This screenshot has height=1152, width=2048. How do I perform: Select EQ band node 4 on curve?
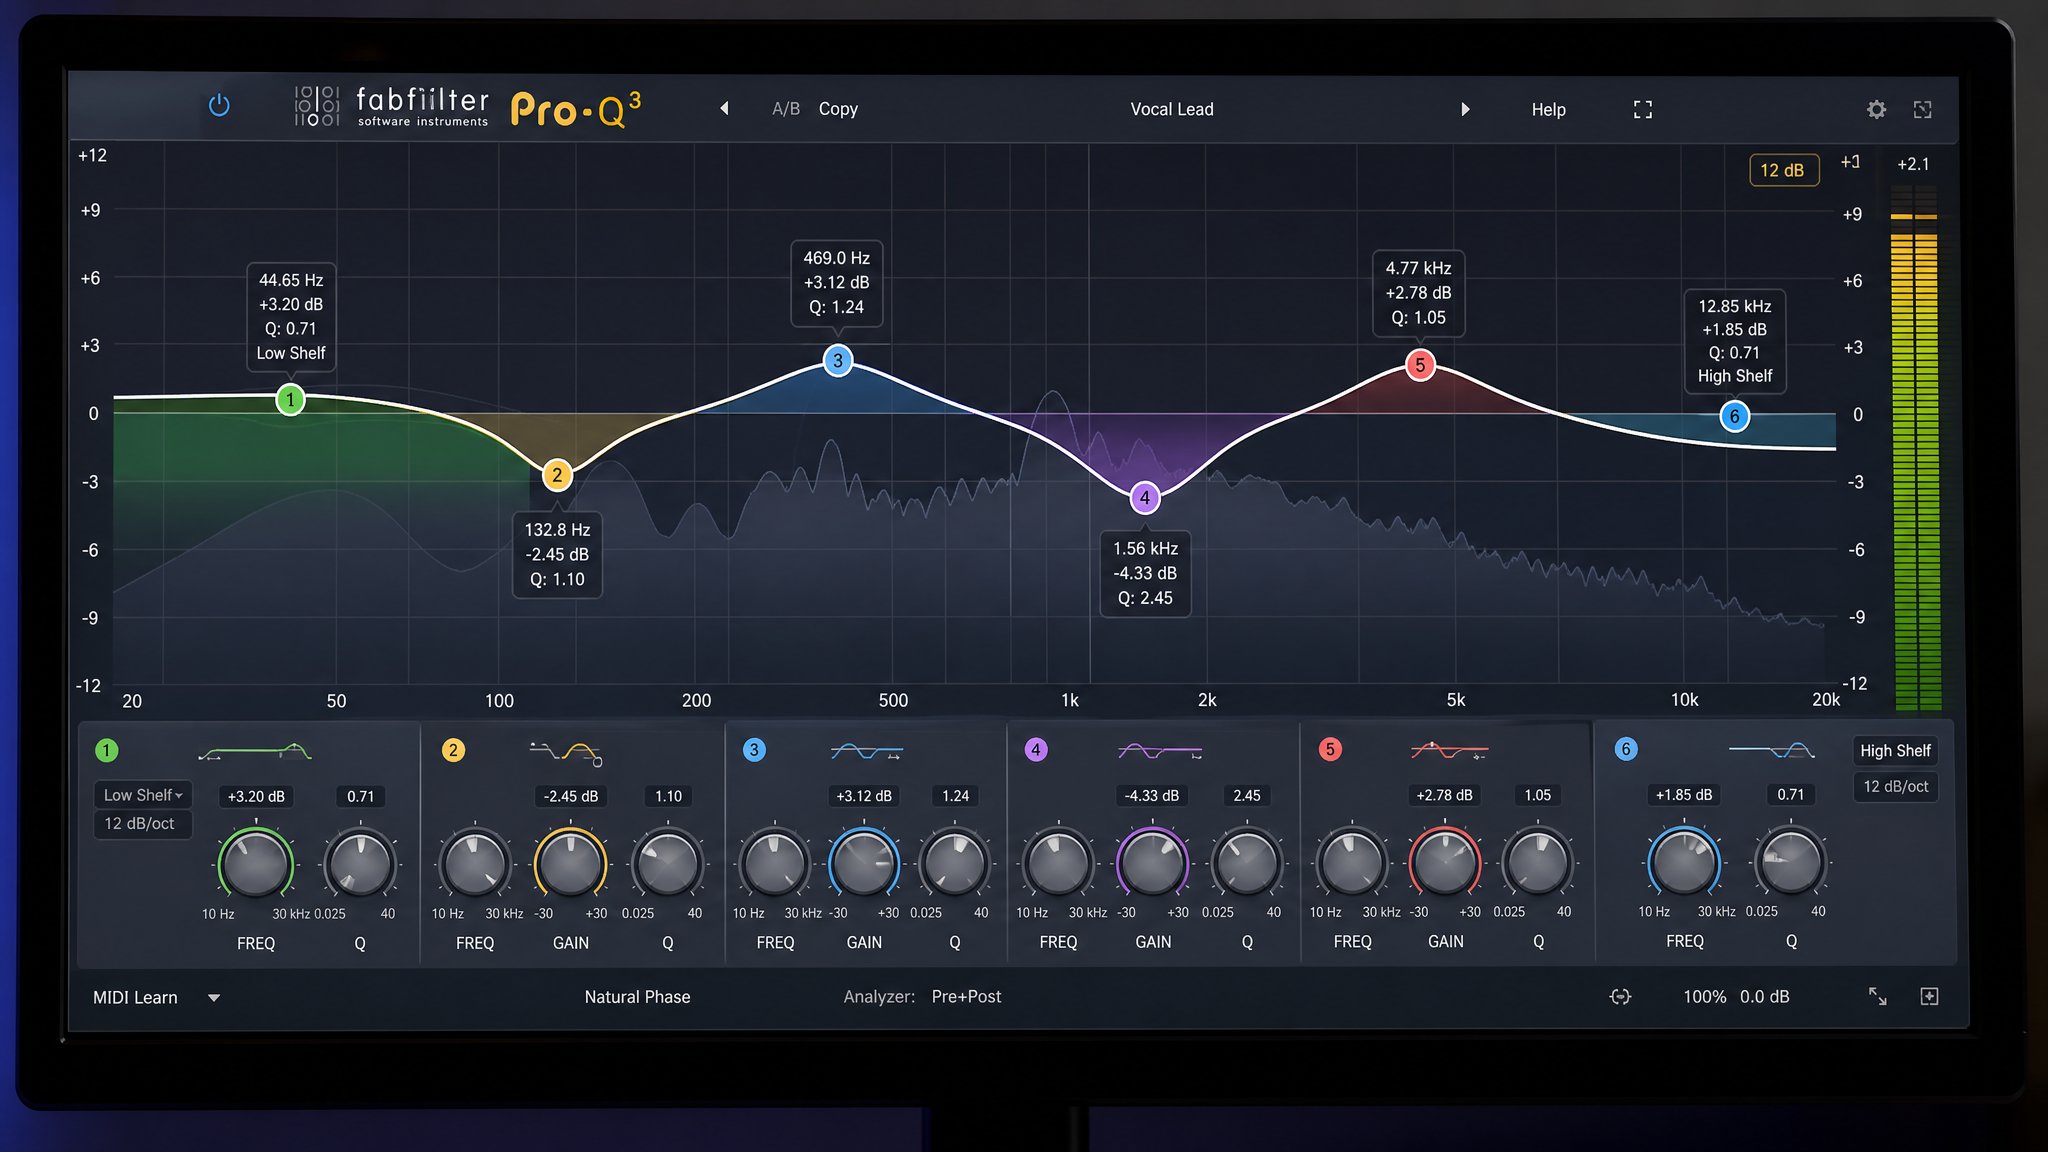coord(1144,497)
